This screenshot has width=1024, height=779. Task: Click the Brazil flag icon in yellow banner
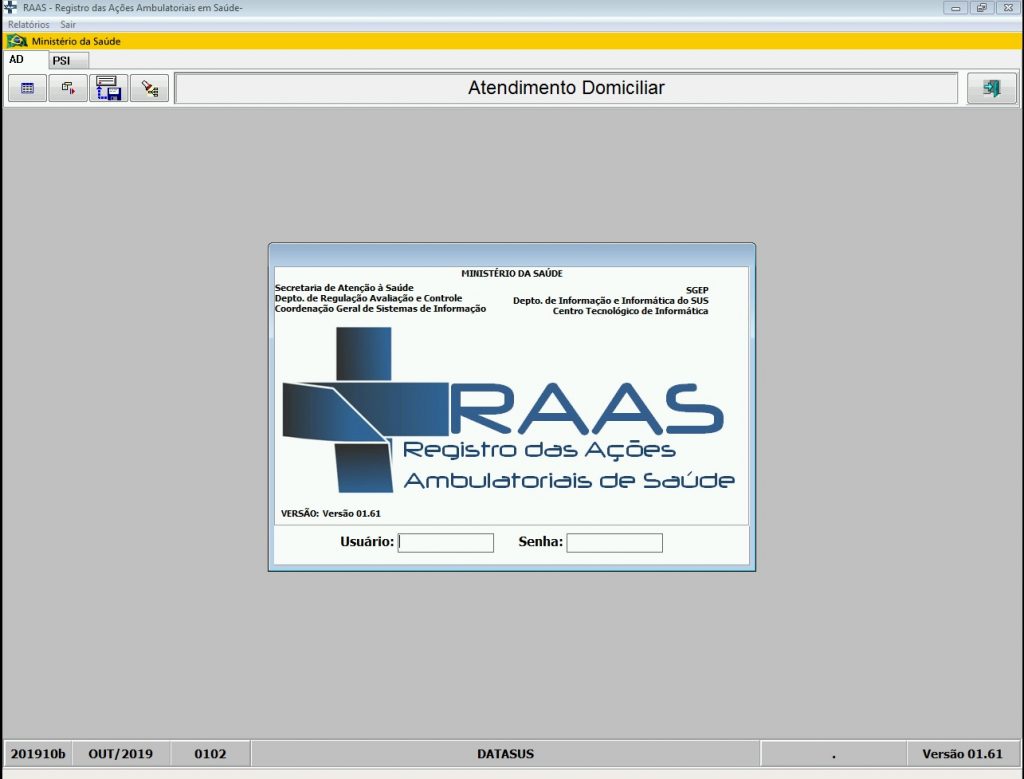pyautogui.click(x=17, y=41)
